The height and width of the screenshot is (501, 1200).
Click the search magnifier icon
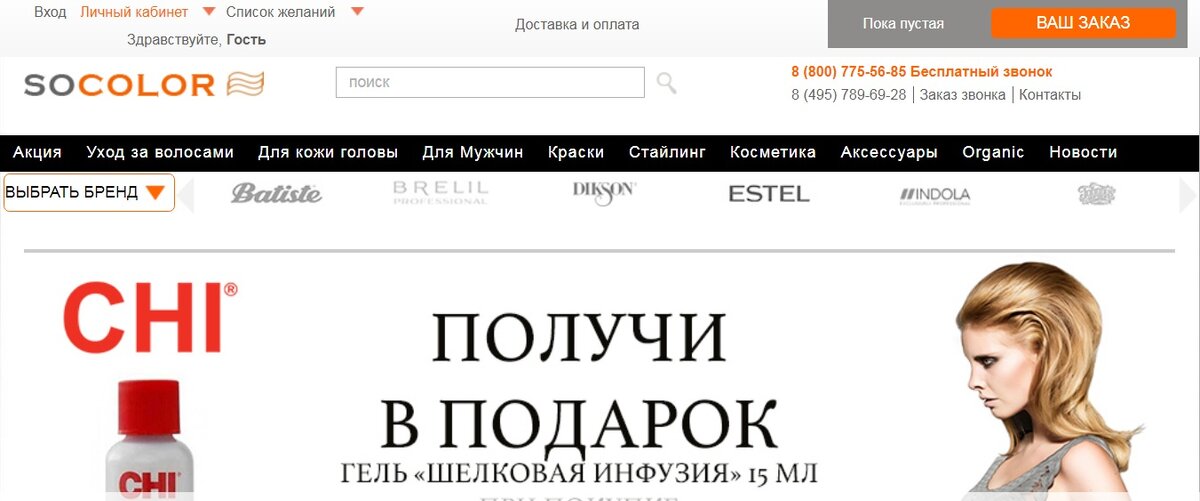point(666,83)
